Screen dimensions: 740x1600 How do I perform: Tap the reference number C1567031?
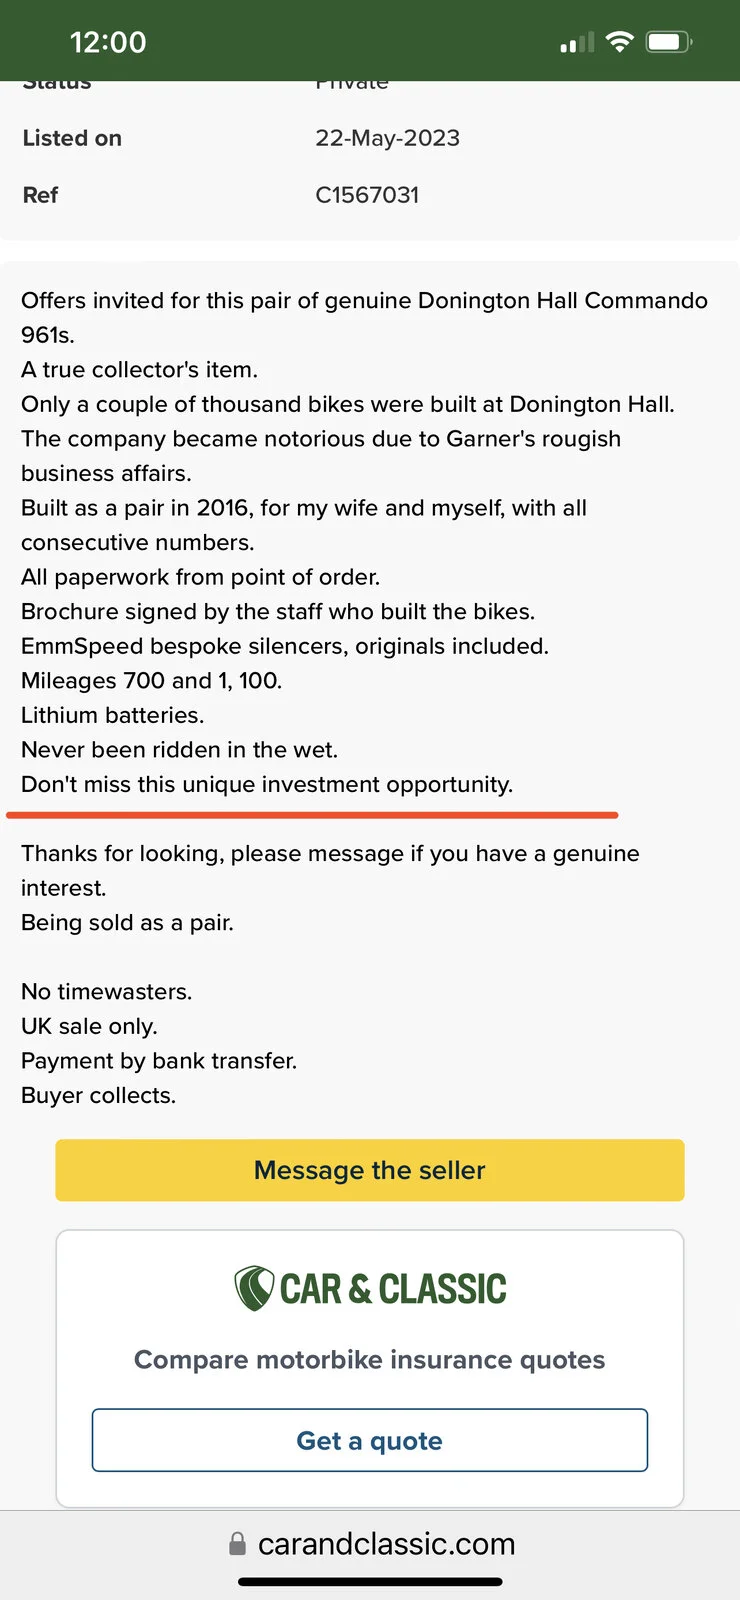[x=367, y=195]
